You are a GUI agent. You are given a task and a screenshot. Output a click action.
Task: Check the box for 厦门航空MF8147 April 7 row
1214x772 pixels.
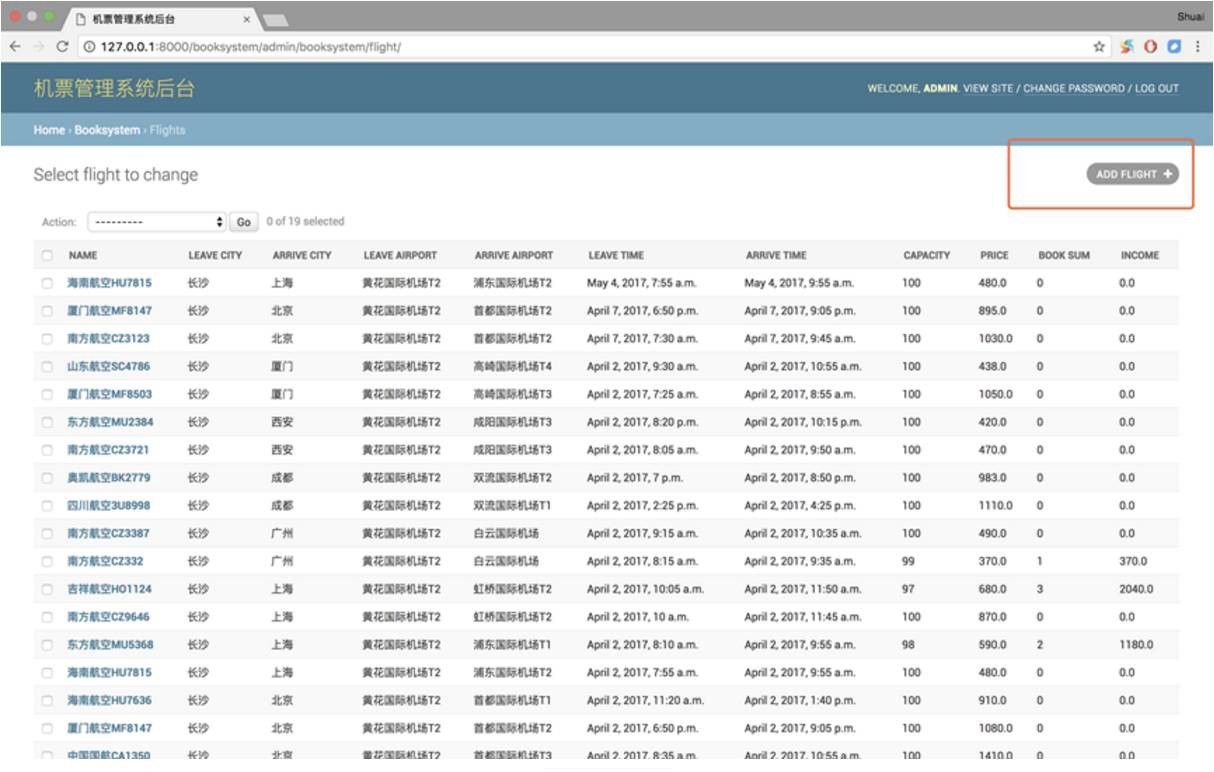pos(47,311)
